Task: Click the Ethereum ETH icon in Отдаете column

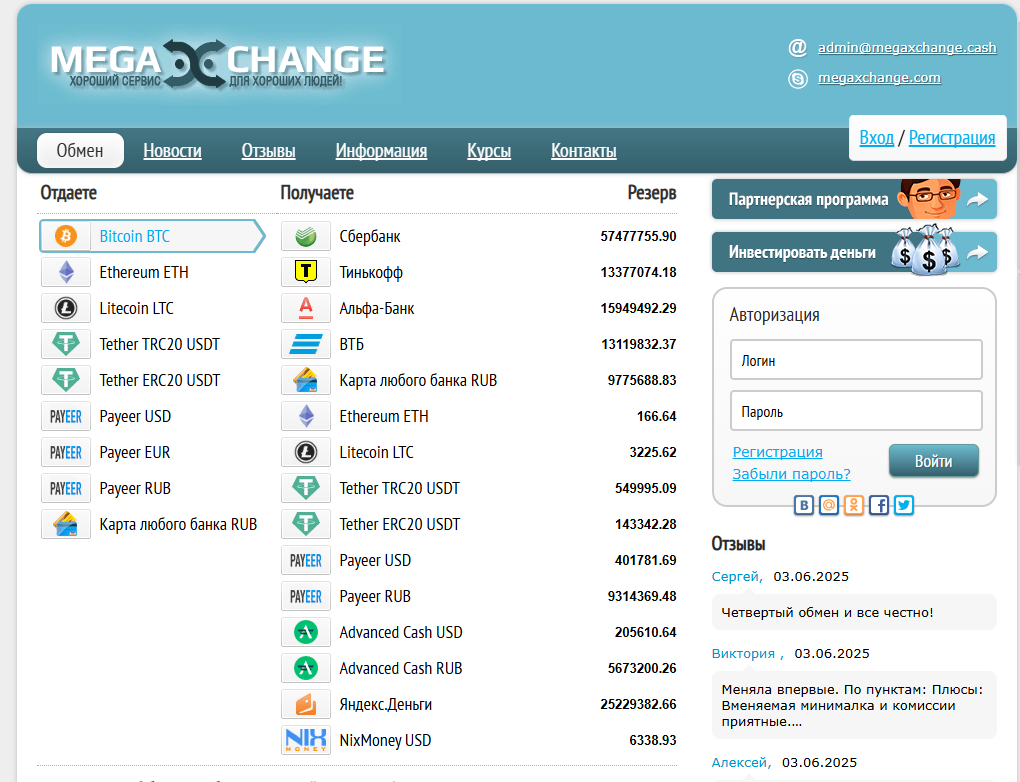Action: coord(66,272)
